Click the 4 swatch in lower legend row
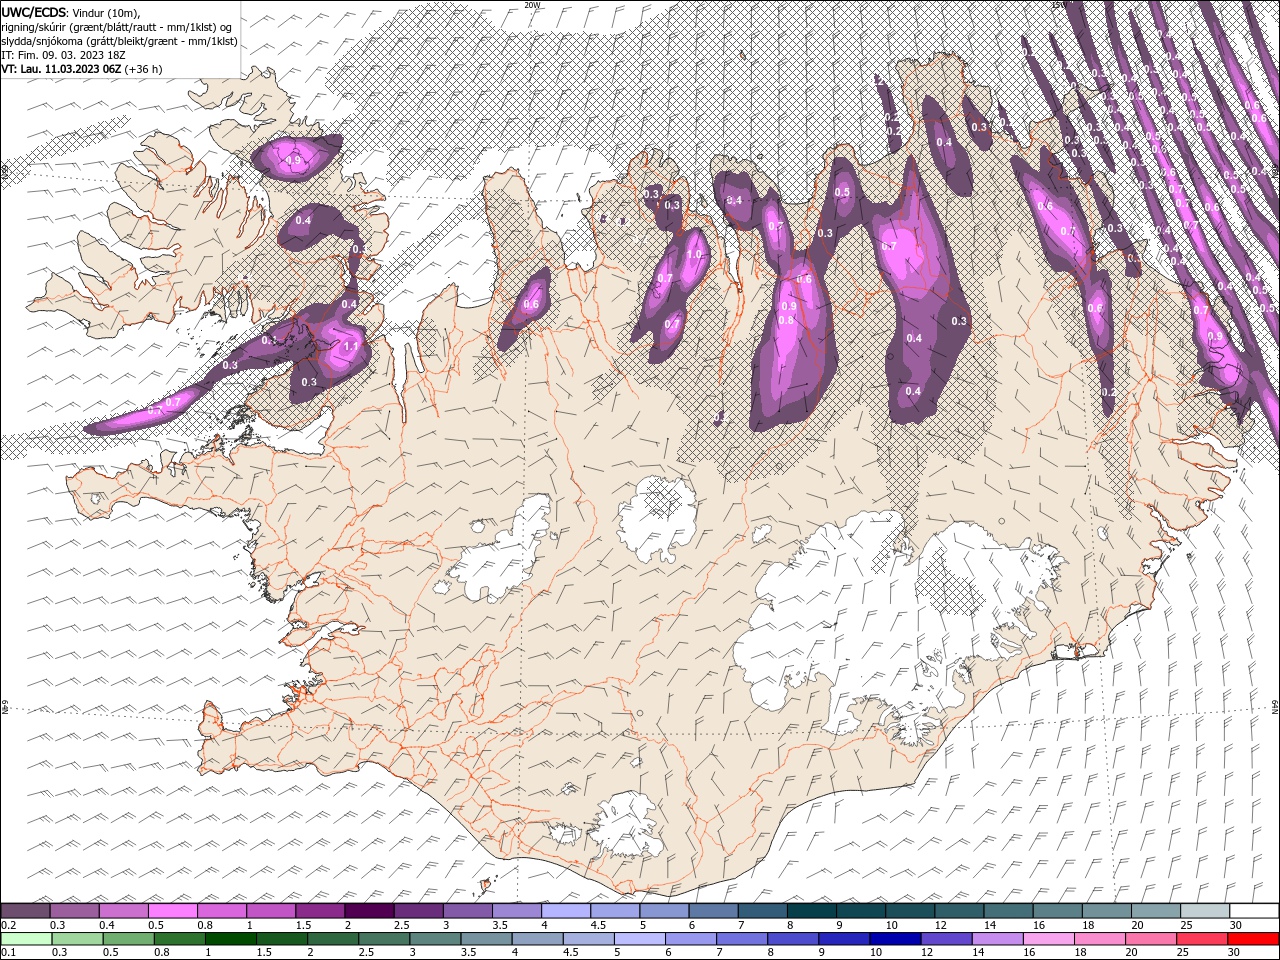This screenshot has width=1280, height=960. (537, 939)
